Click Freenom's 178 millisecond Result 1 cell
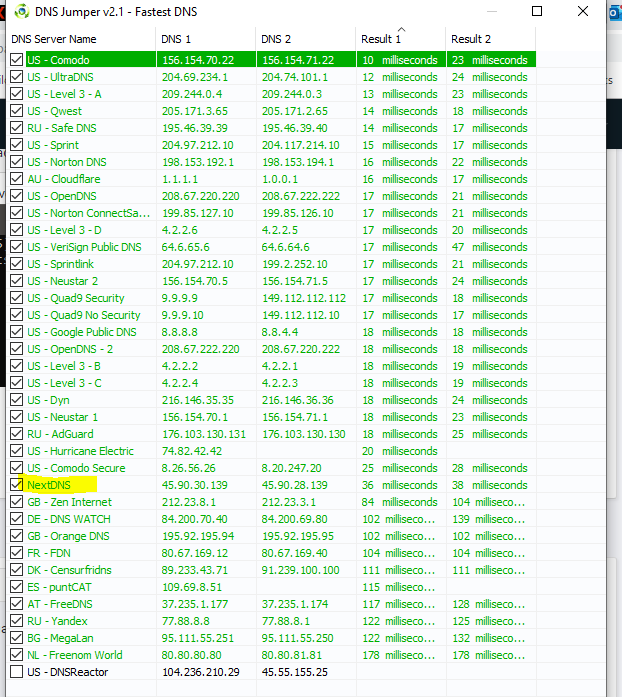The image size is (622, 697). 399,655
